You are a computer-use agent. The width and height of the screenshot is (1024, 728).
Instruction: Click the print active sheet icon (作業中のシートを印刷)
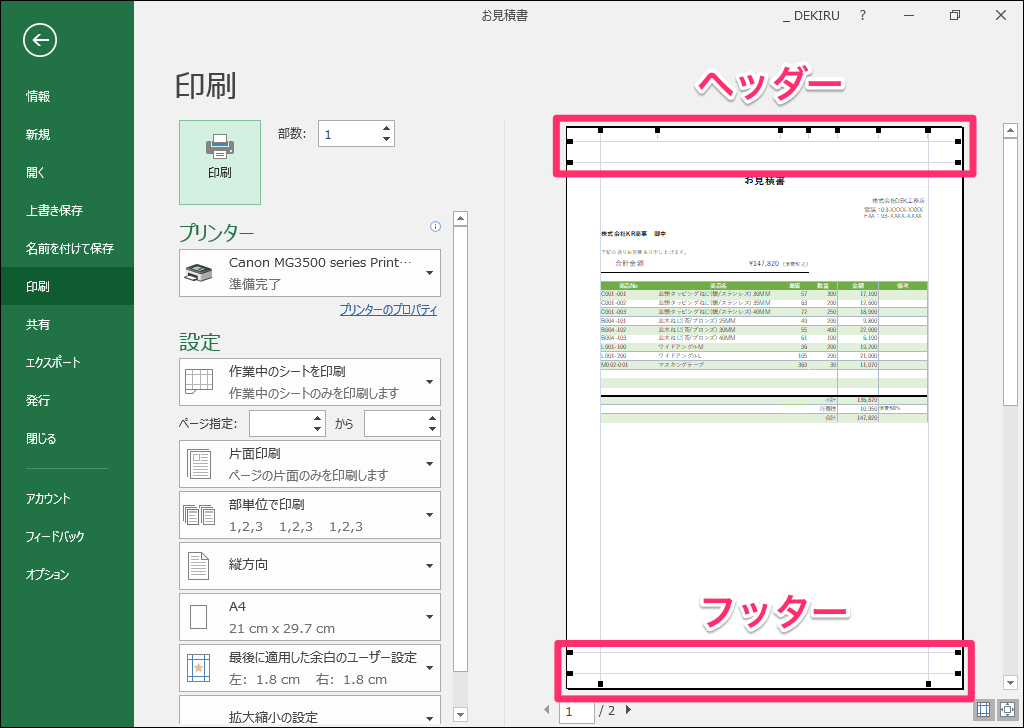[199, 381]
